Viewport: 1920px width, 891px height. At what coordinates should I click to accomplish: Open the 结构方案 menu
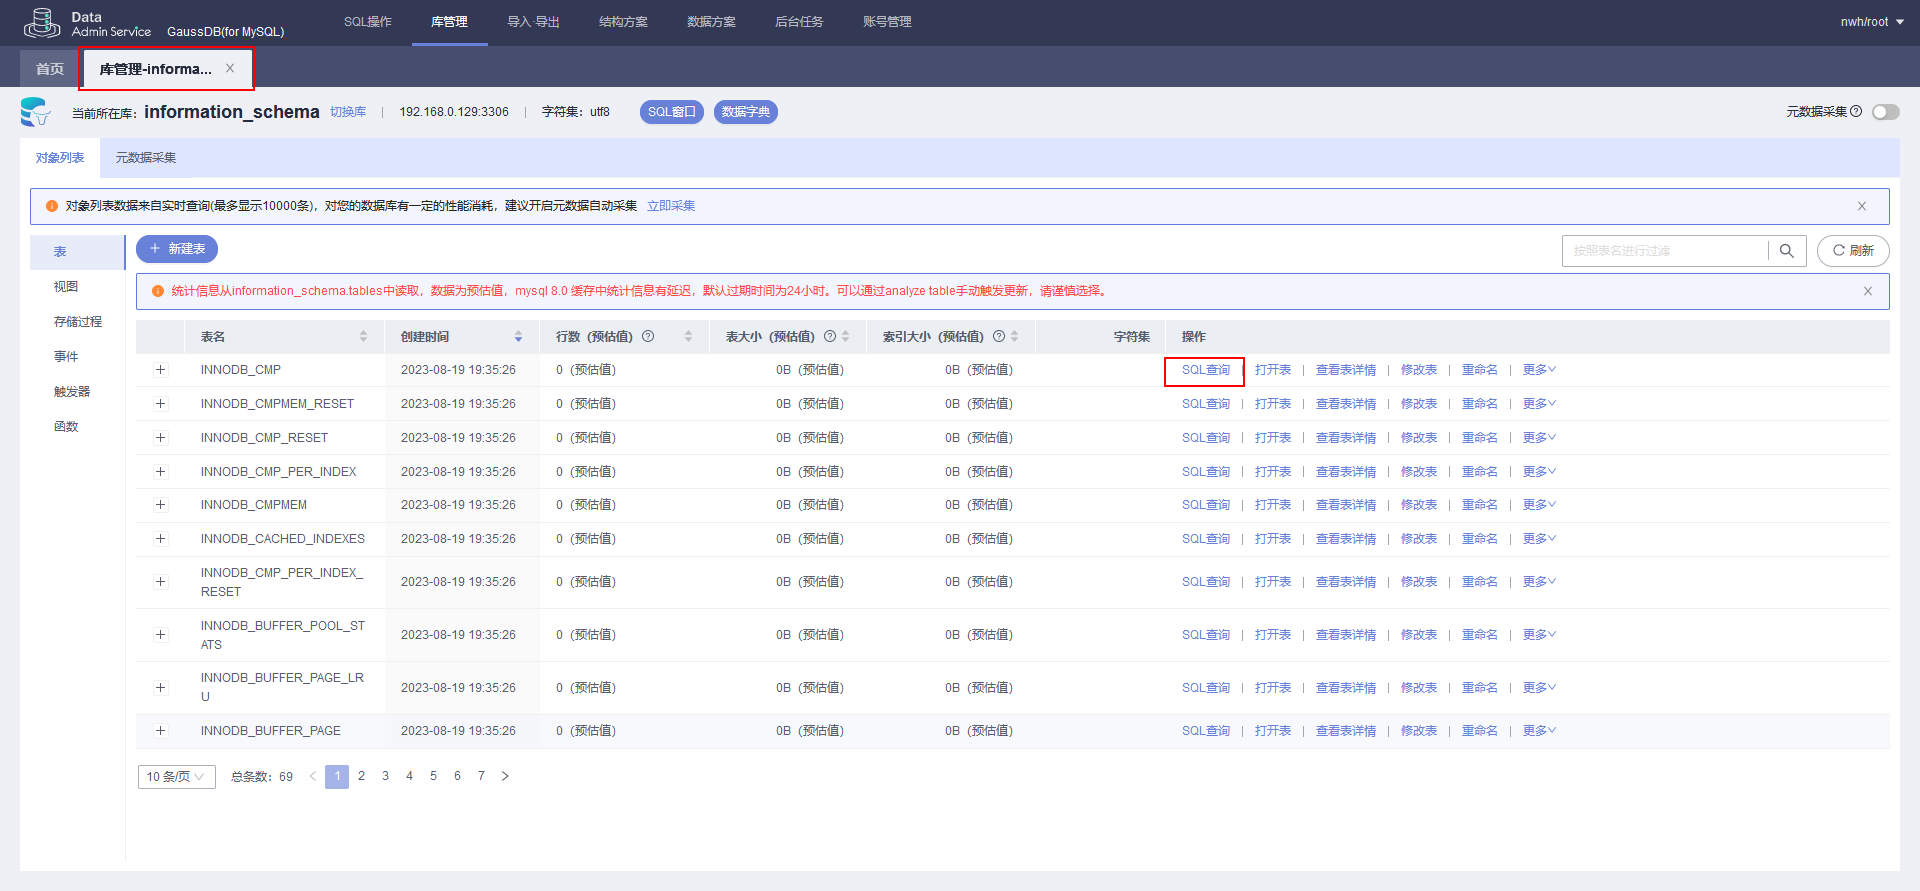click(623, 22)
